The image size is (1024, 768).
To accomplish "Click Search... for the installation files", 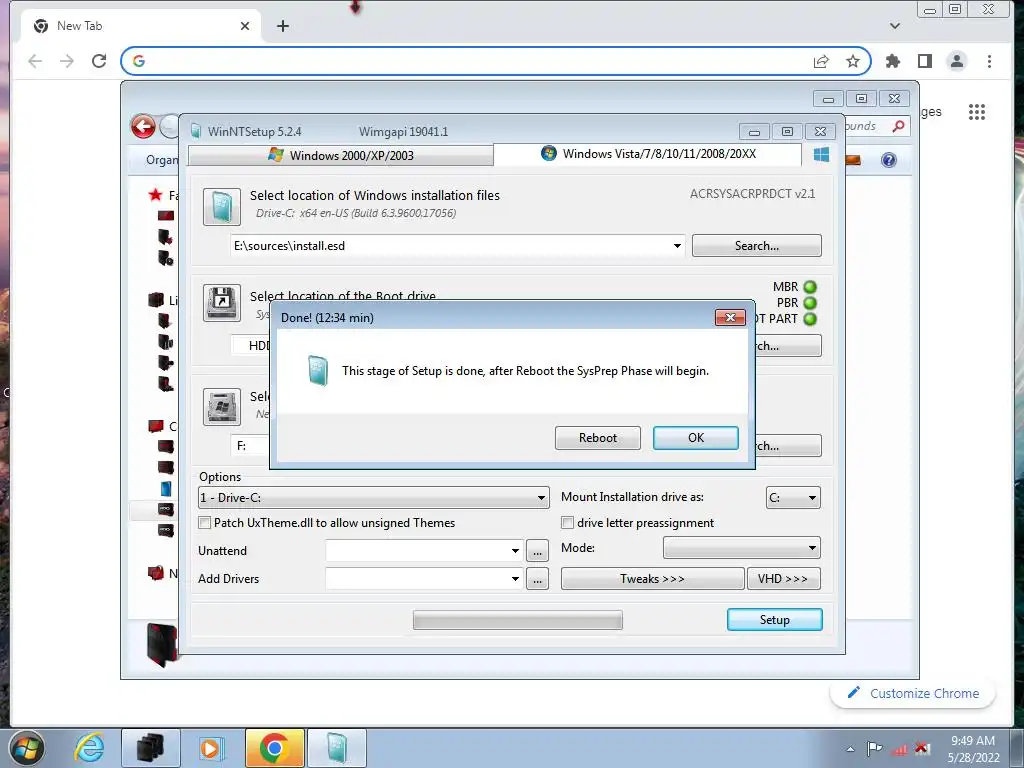I will (756, 246).
